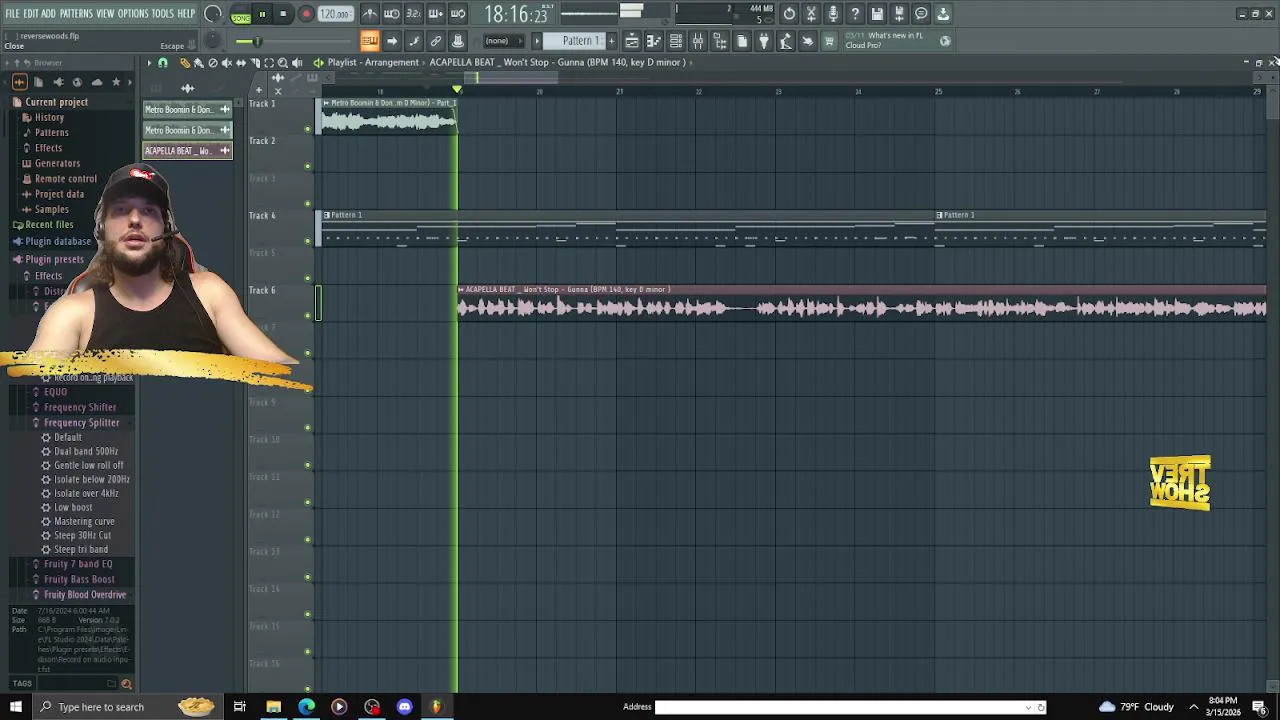The width and height of the screenshot is (1280, 720).
Task: Click the plugin picker plug icon
Action: pyautogui.click(x=764, y=41)
